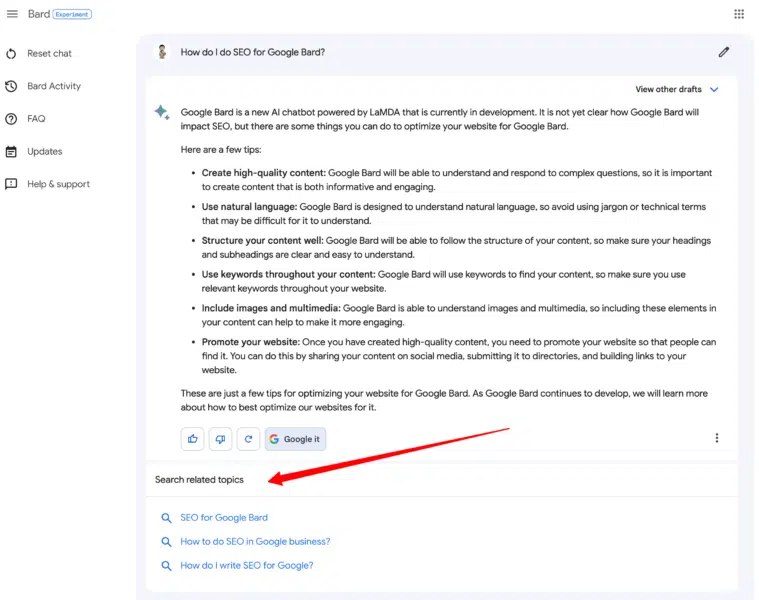This screenshot has height=600, width=759.
Task: Open How to do SEO in Google business link
Action: pyautogui.click(x=255, y=541)
